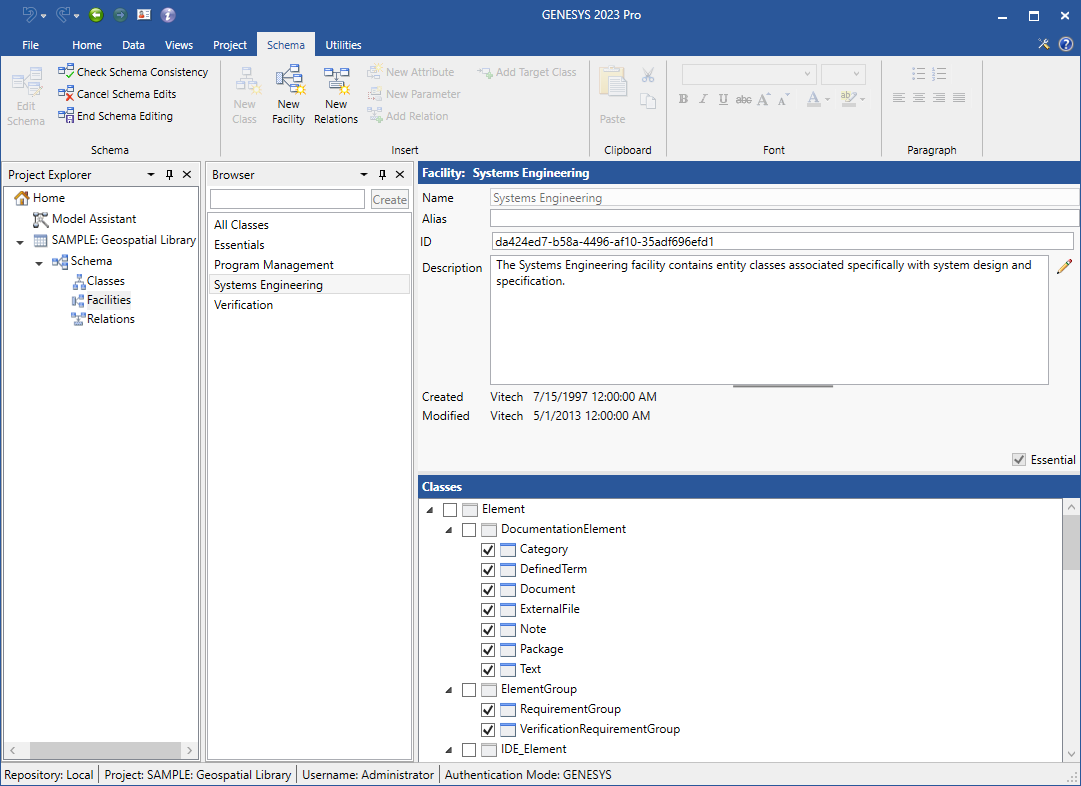Select Essentials in Browser list
Screen dimensions: 1081x786
(310, 245)
